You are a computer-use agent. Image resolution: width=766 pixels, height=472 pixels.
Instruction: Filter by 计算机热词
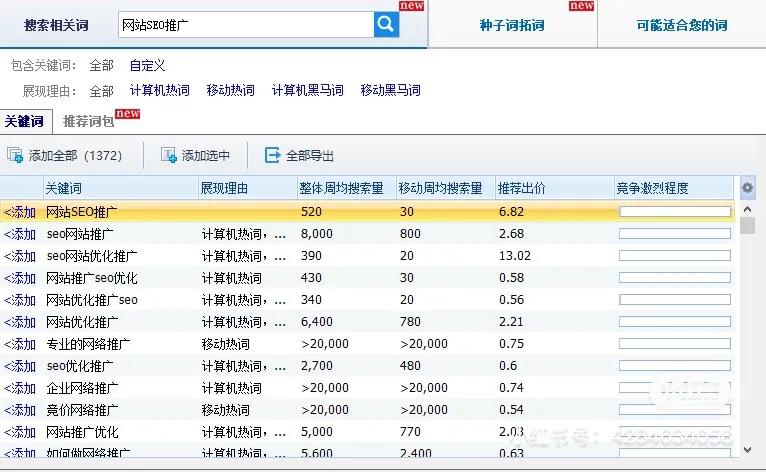pos(160,90)
